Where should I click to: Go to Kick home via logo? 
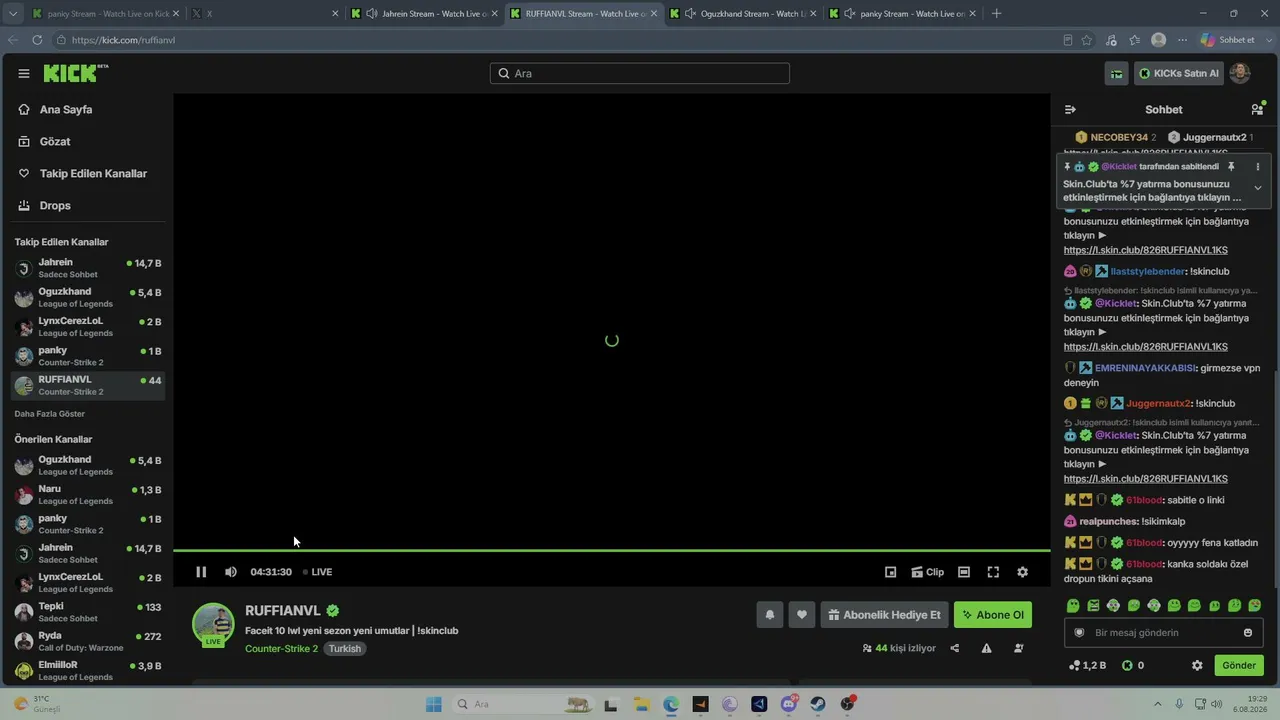(75, 73)
